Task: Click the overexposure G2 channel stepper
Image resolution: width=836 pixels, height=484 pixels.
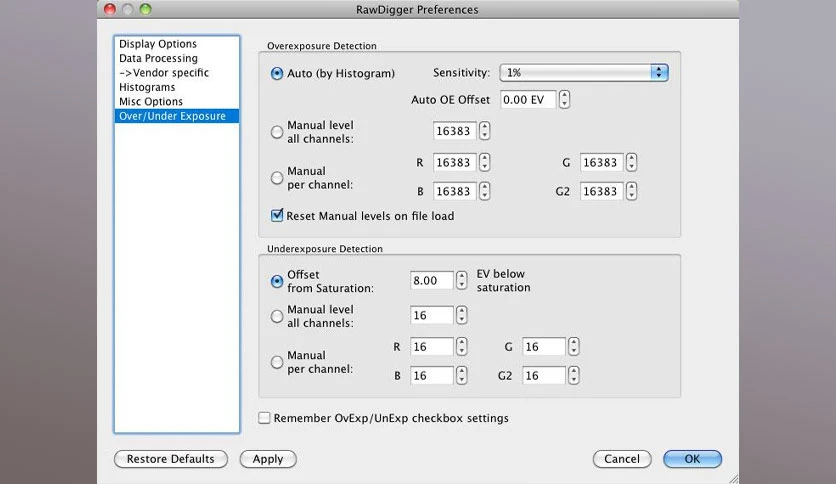Action: click(x=631, y=191)
